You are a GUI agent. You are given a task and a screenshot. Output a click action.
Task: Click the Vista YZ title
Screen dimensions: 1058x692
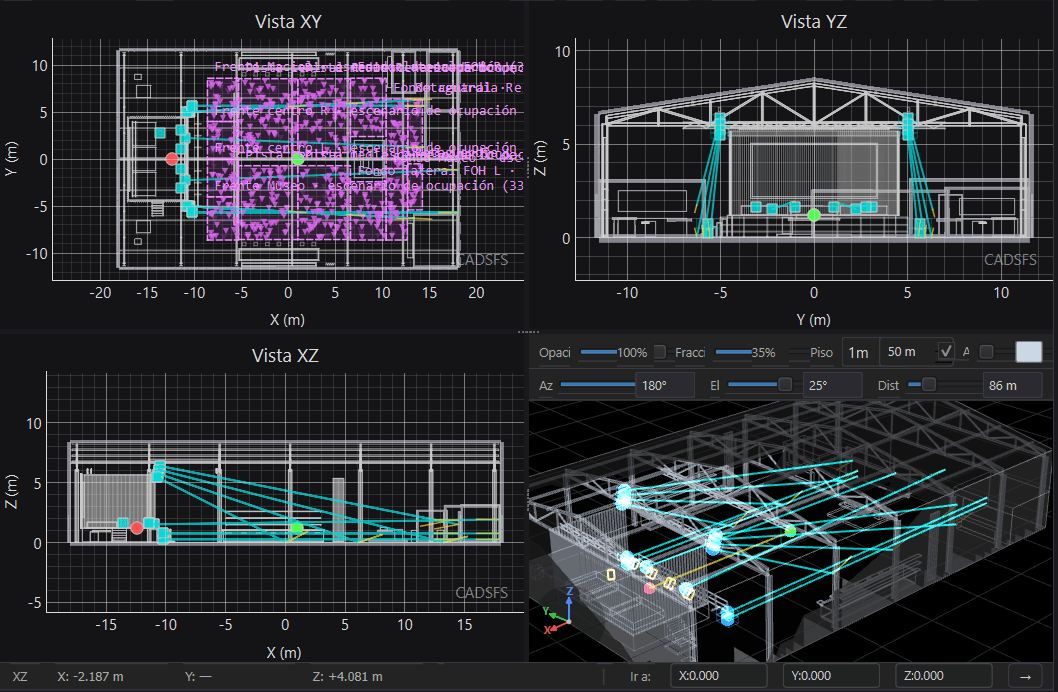814,22
